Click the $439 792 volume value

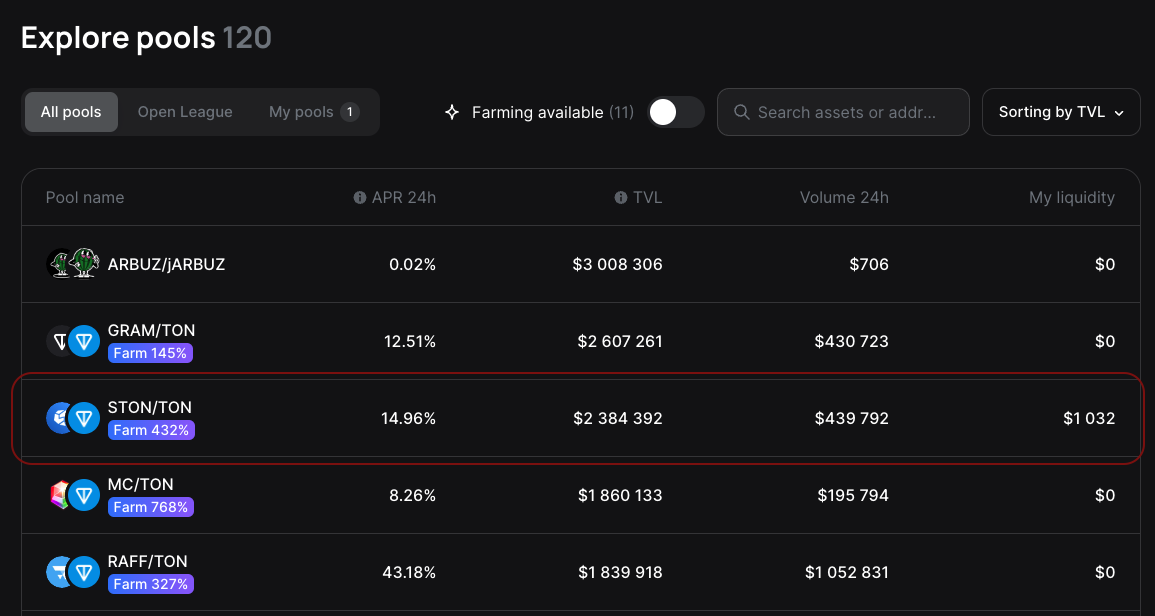point(852,419)
